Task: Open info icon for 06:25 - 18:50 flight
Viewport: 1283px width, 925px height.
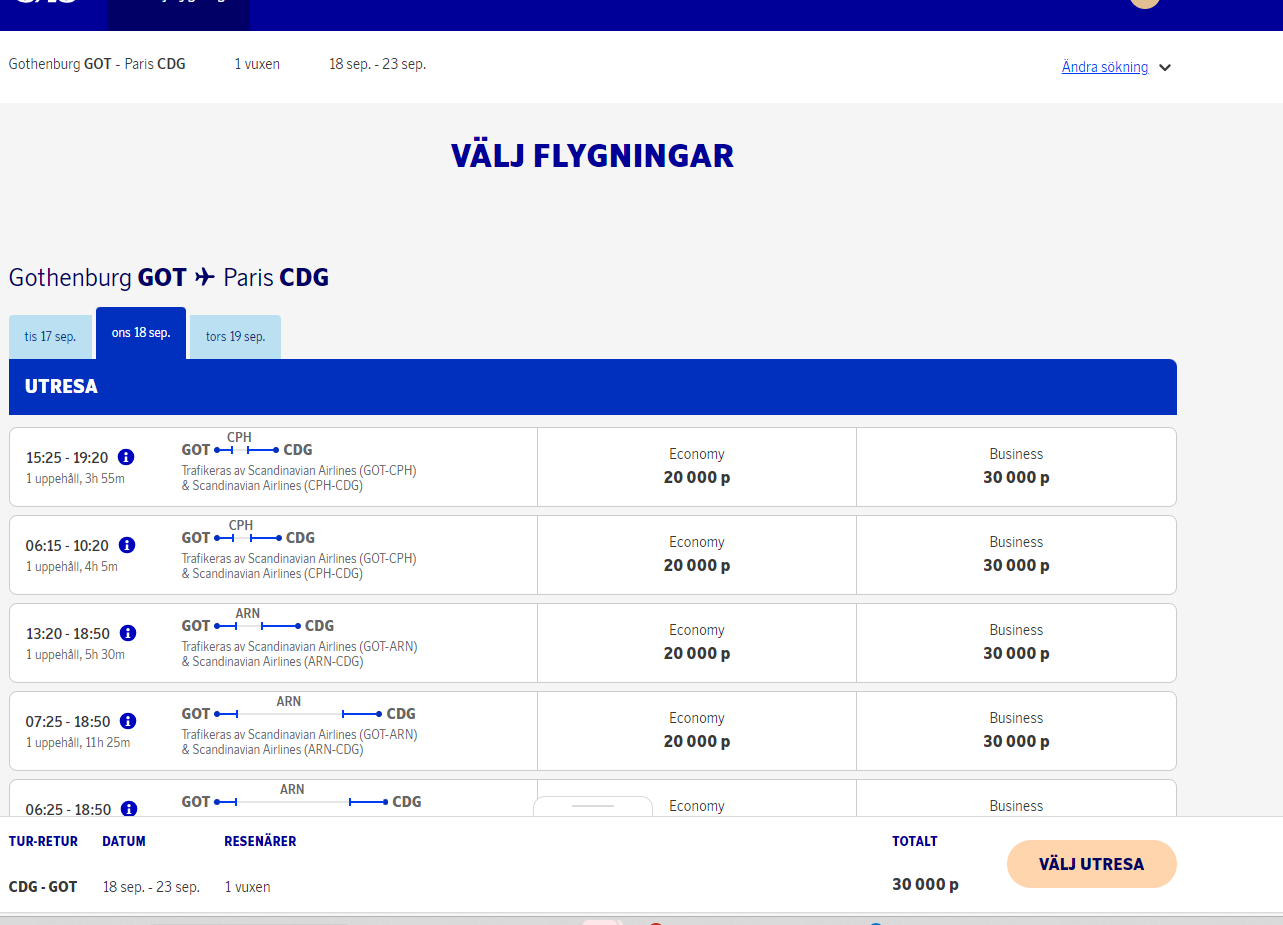Action: click(x=127, y=808)
